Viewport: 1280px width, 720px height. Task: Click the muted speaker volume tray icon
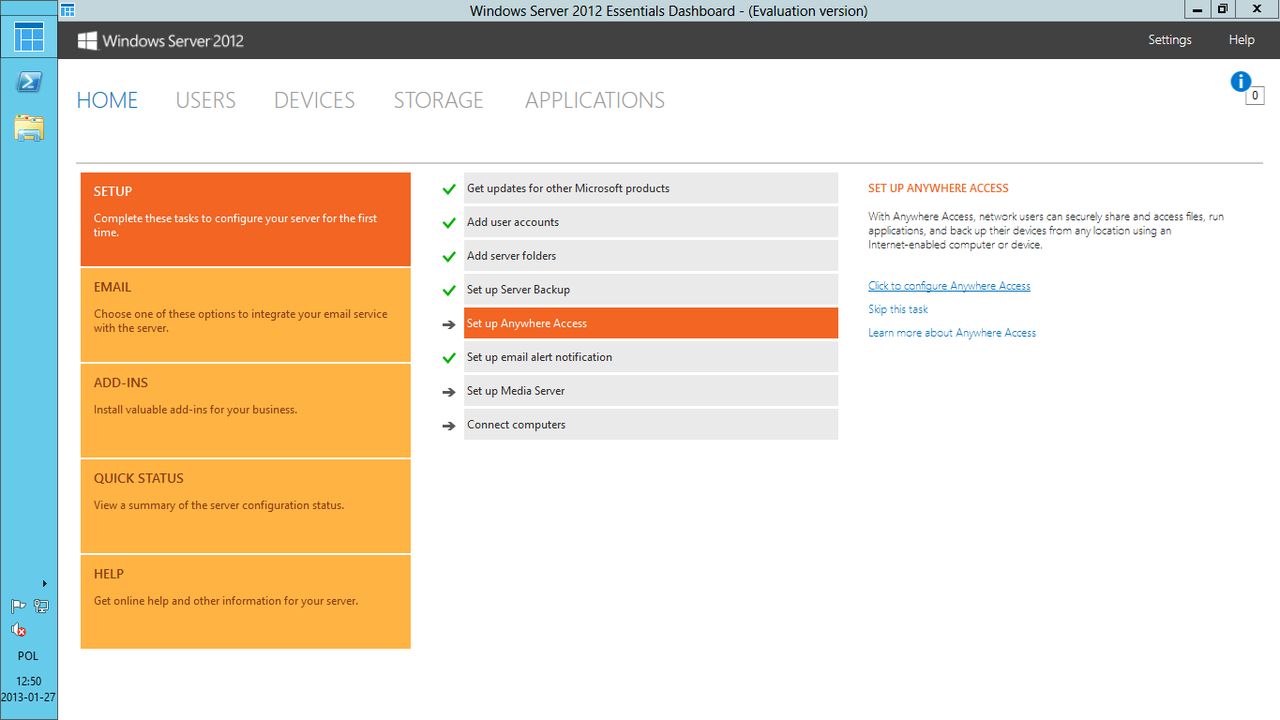[18, 630]
